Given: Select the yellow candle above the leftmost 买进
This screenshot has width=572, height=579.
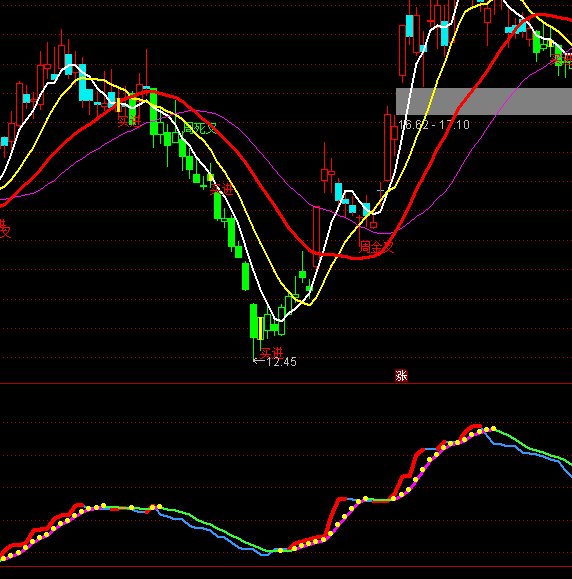Looking at the screenshot, I should [119, 105].
